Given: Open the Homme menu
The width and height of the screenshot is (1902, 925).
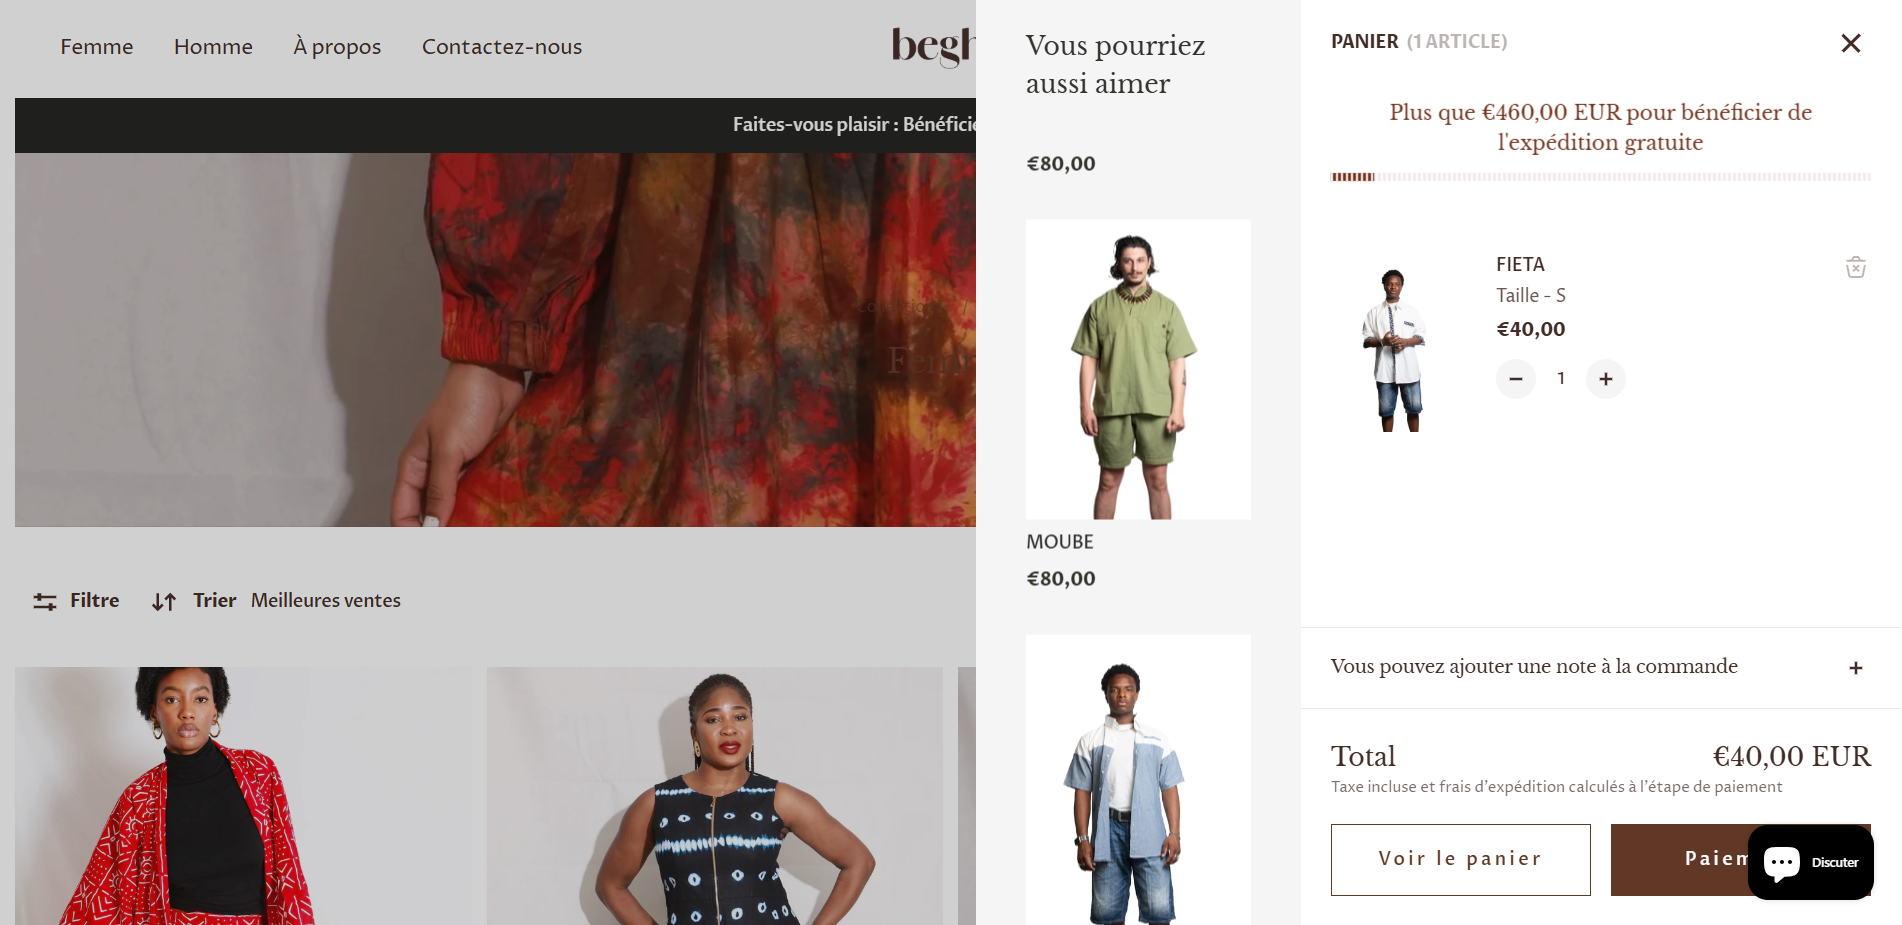Looking at the screenshot, I should (213, 47).
